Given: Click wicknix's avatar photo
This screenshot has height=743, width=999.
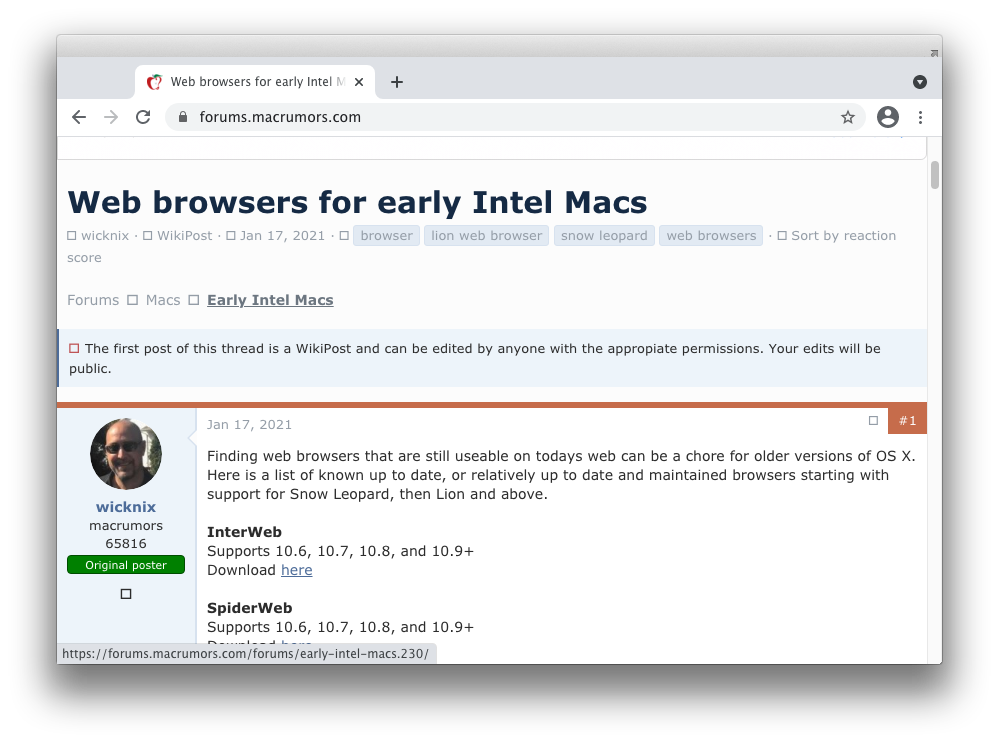Looking at the screenshot, I should (x=126, y=454).
